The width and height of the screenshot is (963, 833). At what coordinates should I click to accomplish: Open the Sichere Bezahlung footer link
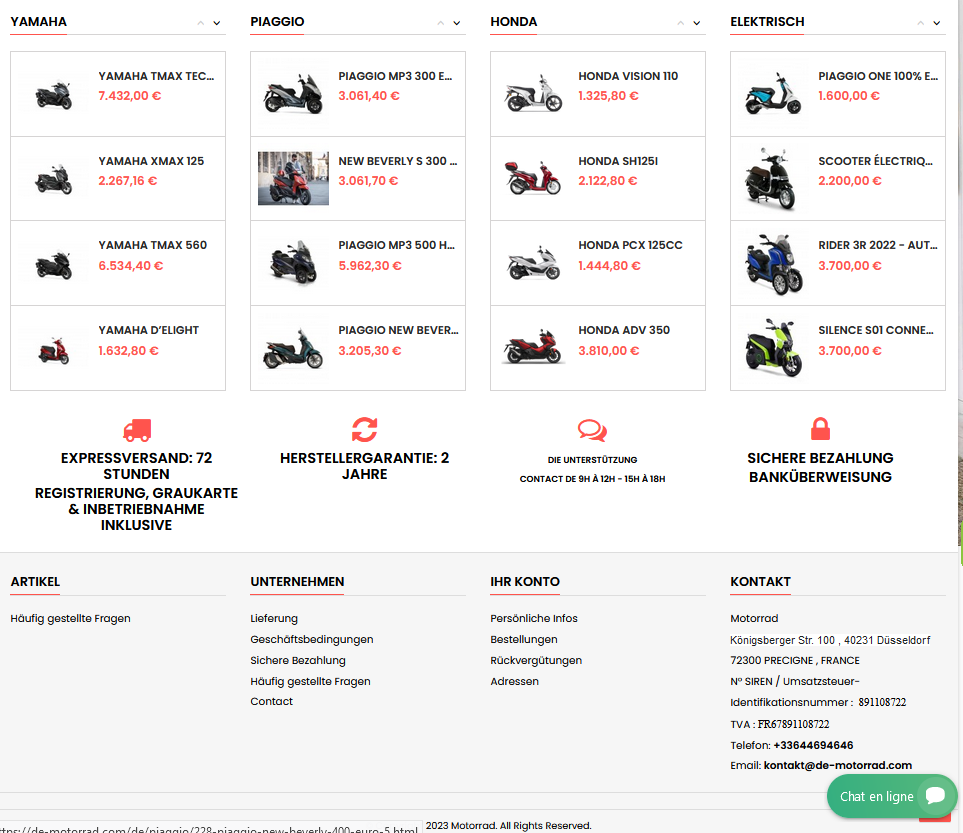298,660
